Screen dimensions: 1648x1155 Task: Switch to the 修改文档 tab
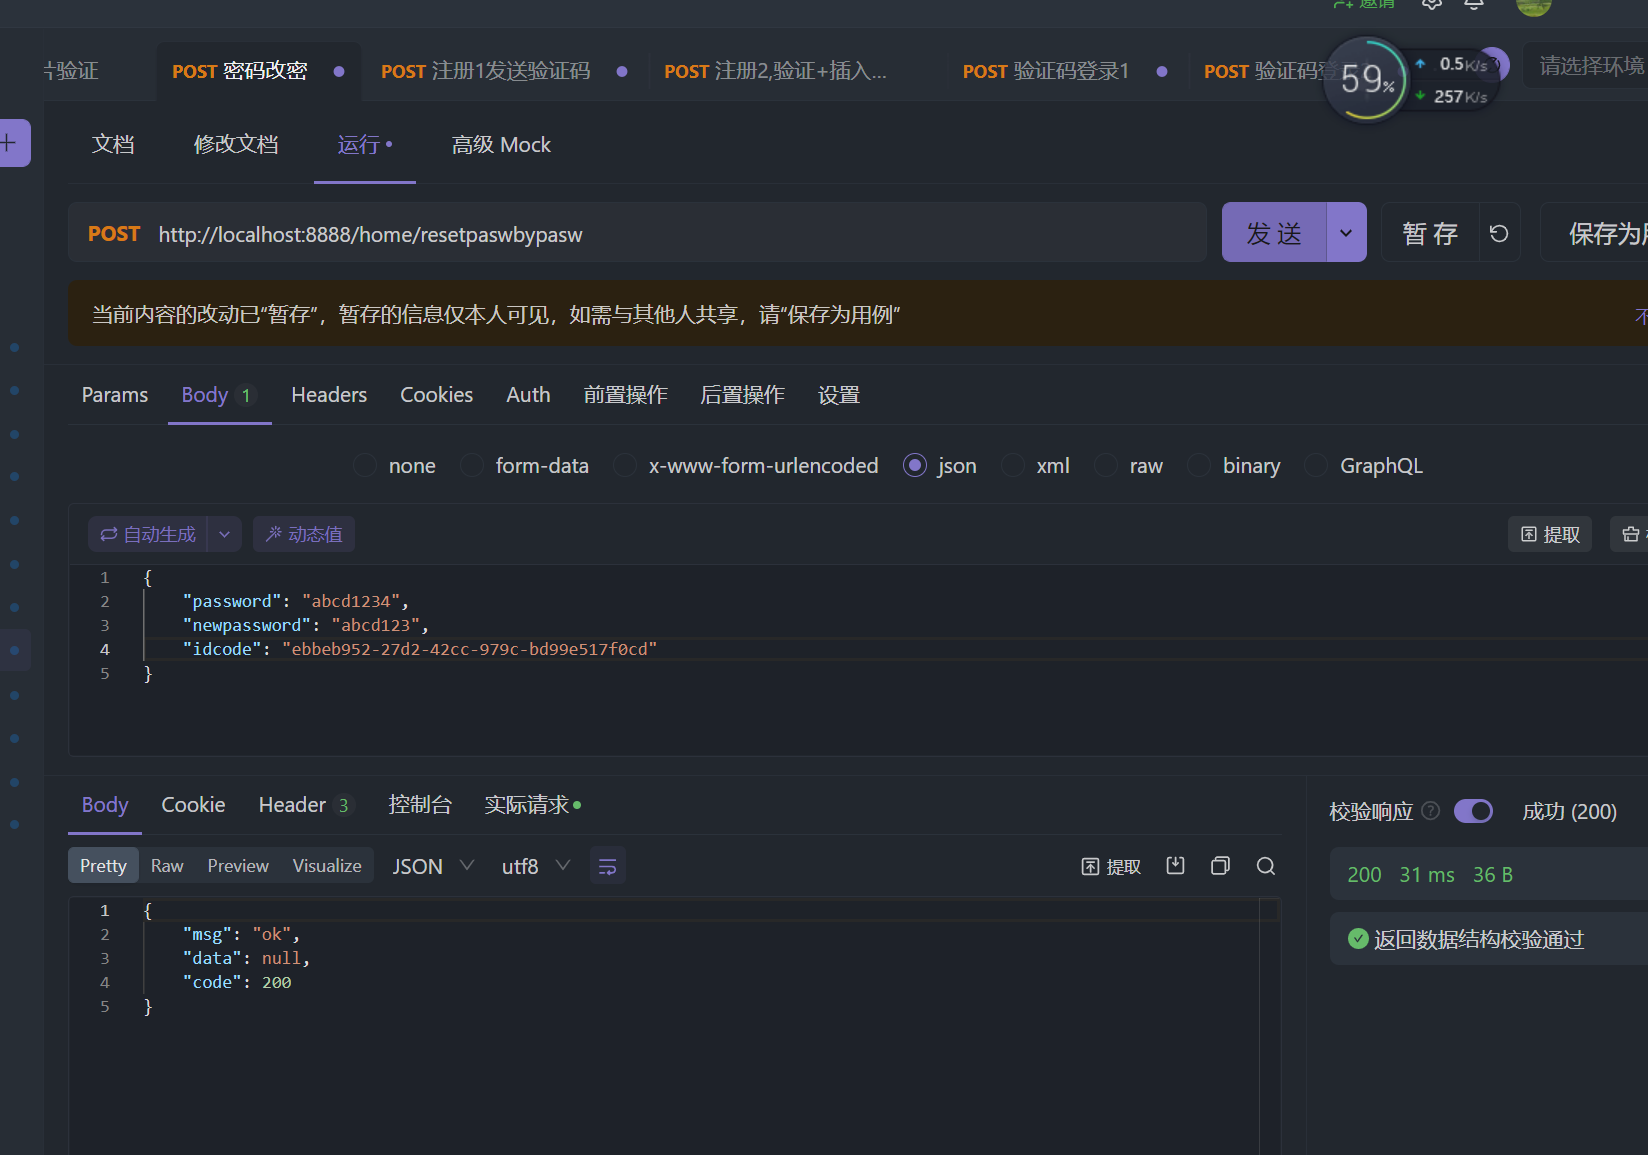point(236,145)
